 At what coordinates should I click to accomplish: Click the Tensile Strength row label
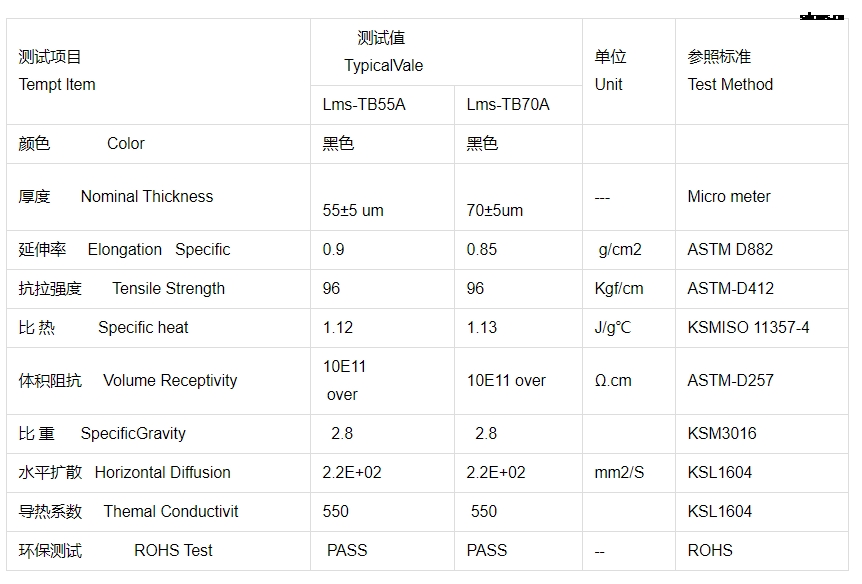pos(168,289)
